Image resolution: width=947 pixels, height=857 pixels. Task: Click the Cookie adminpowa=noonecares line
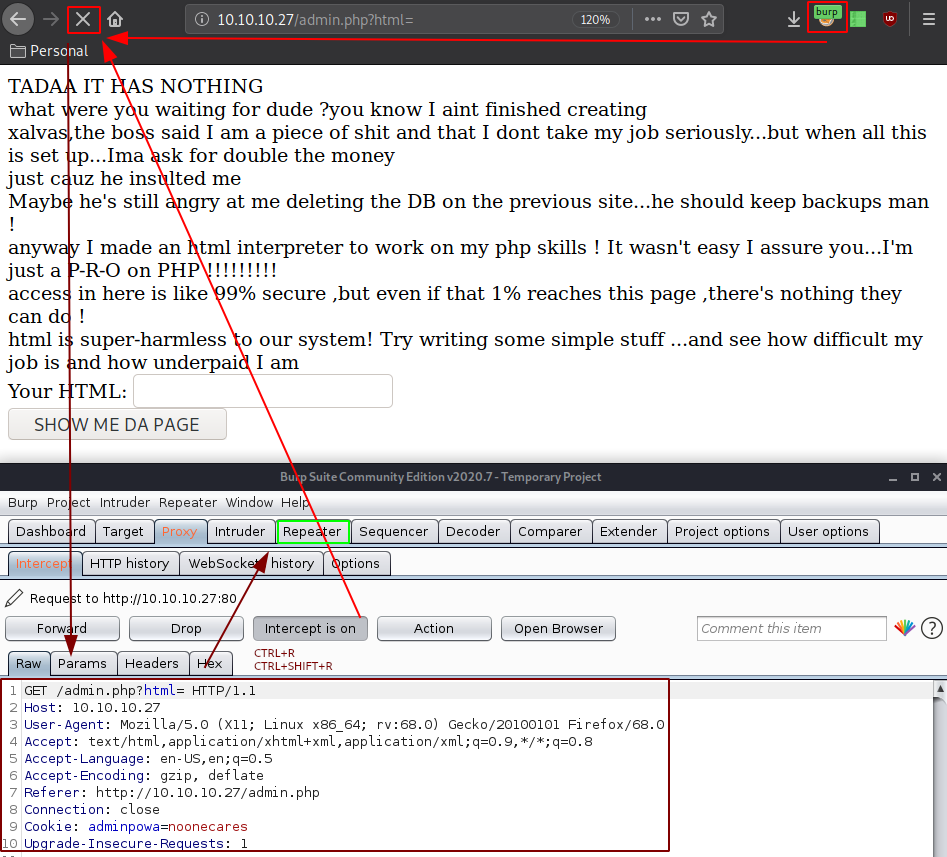coord(136,826)
